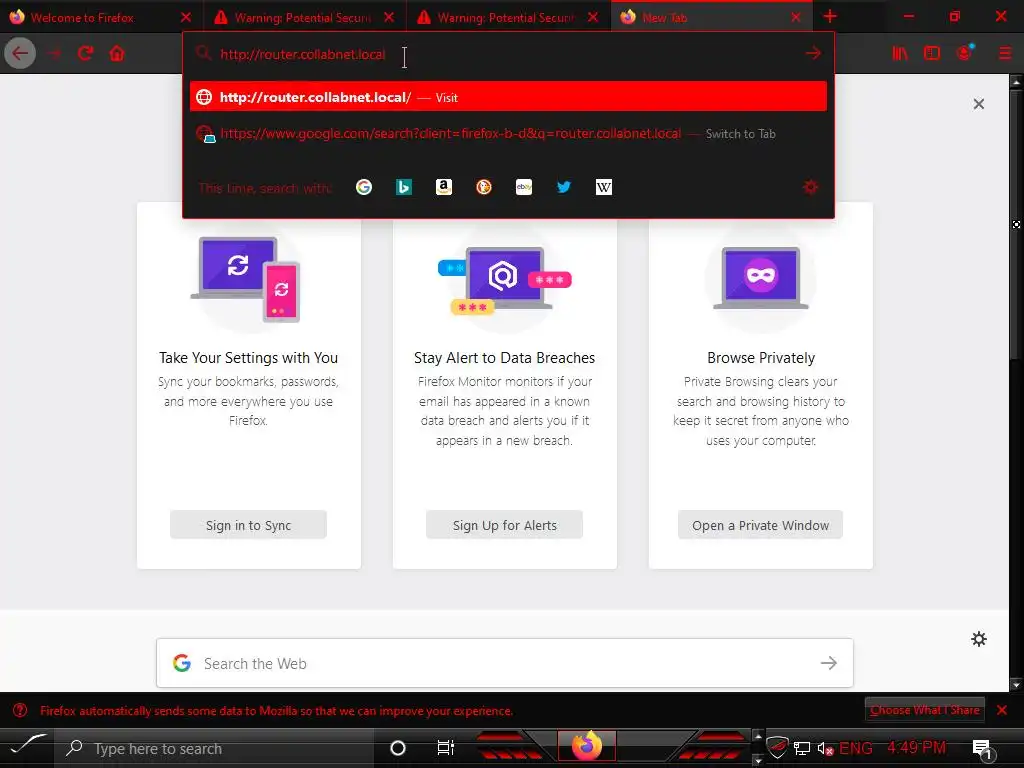1024x768 pixels.
Task: Click Sign in to Sync button
Action: [248, 525]
